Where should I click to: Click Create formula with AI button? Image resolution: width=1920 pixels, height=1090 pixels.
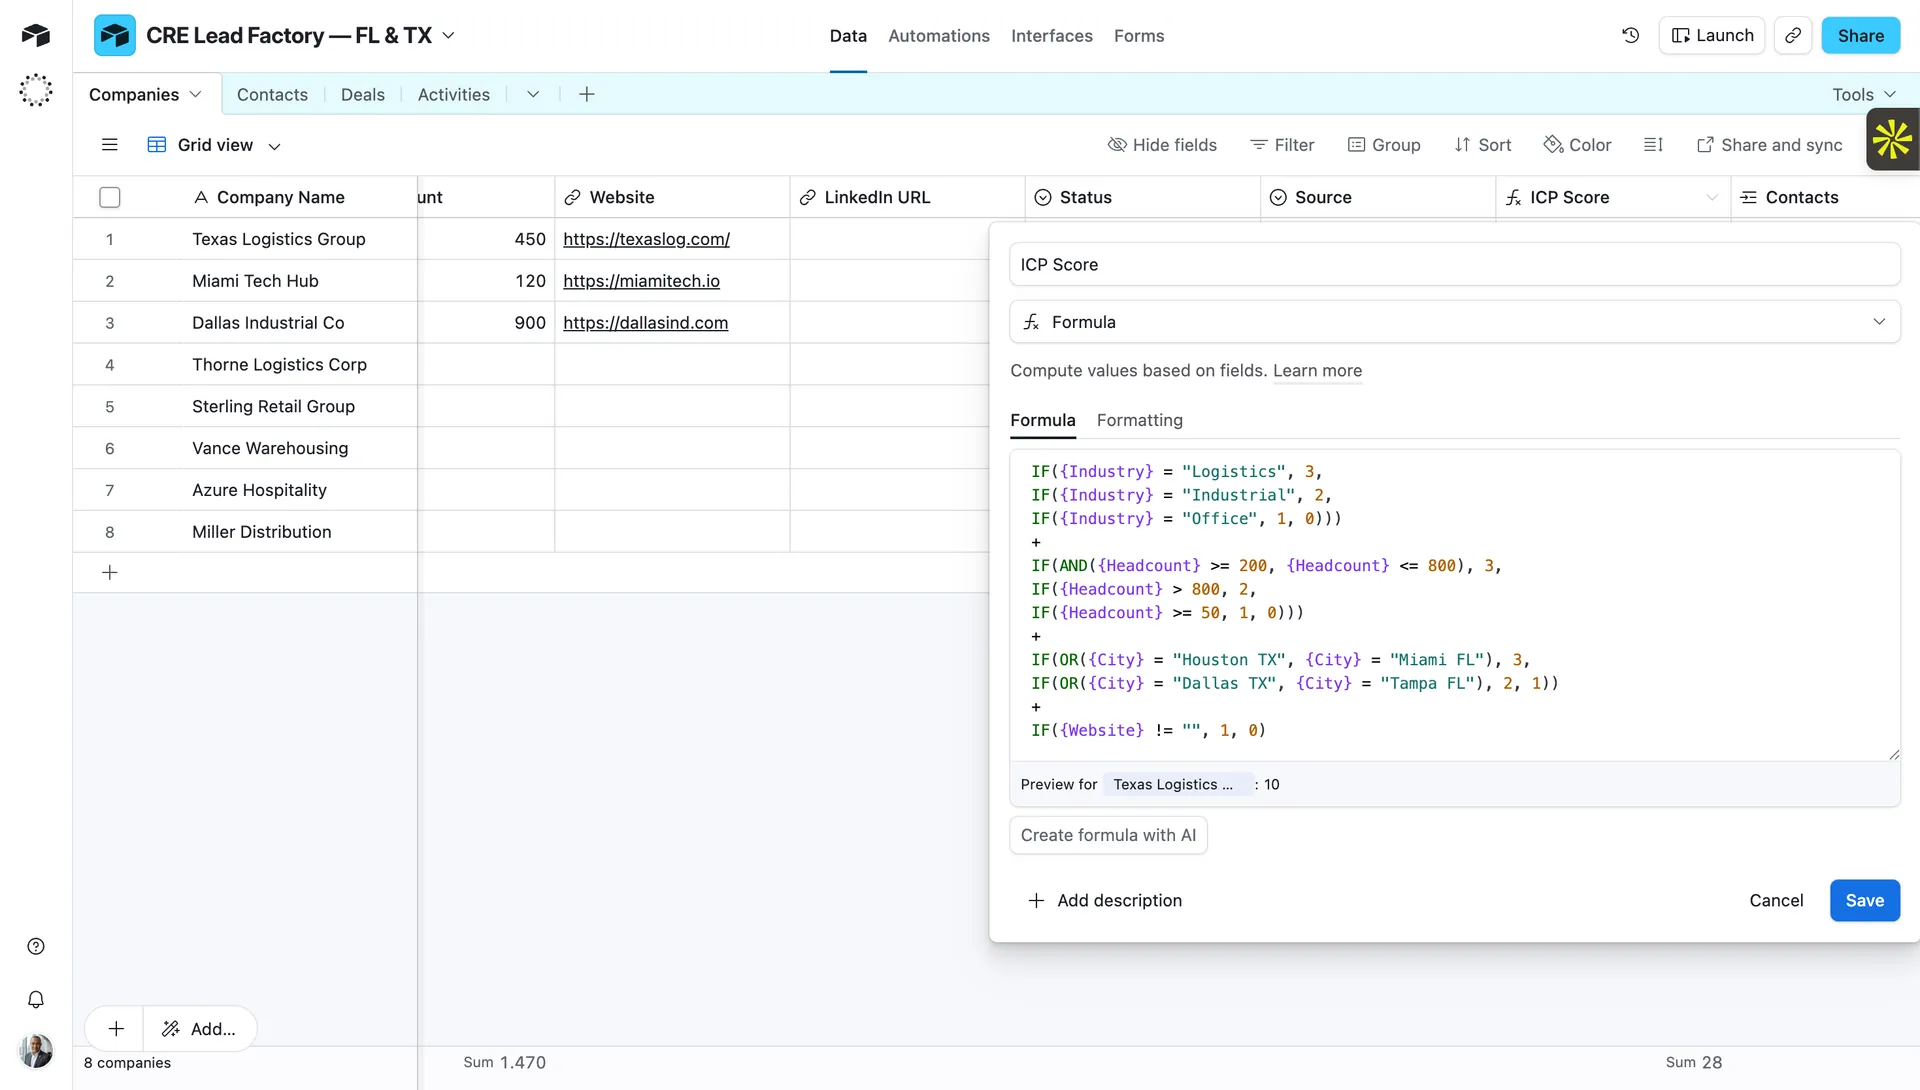click(x=1108, y=835)
